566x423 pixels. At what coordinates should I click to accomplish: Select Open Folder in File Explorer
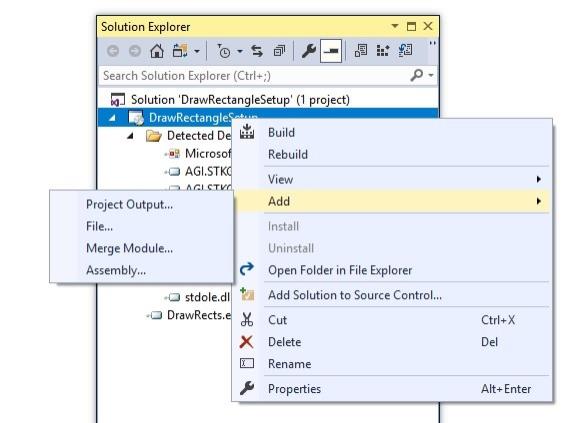click(340, 270)
